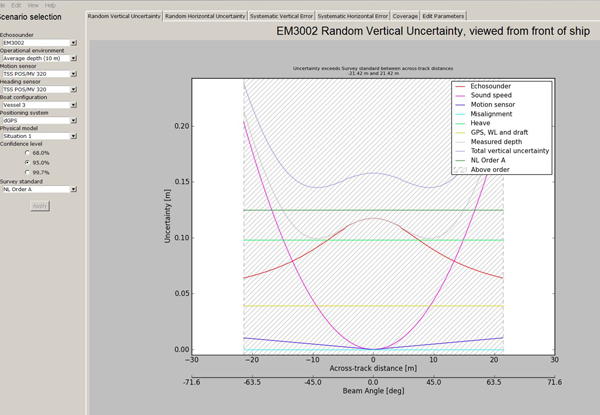Expand the Operational environment dropdown
This screenshot has height=415, width=600.
pos(39,58)
